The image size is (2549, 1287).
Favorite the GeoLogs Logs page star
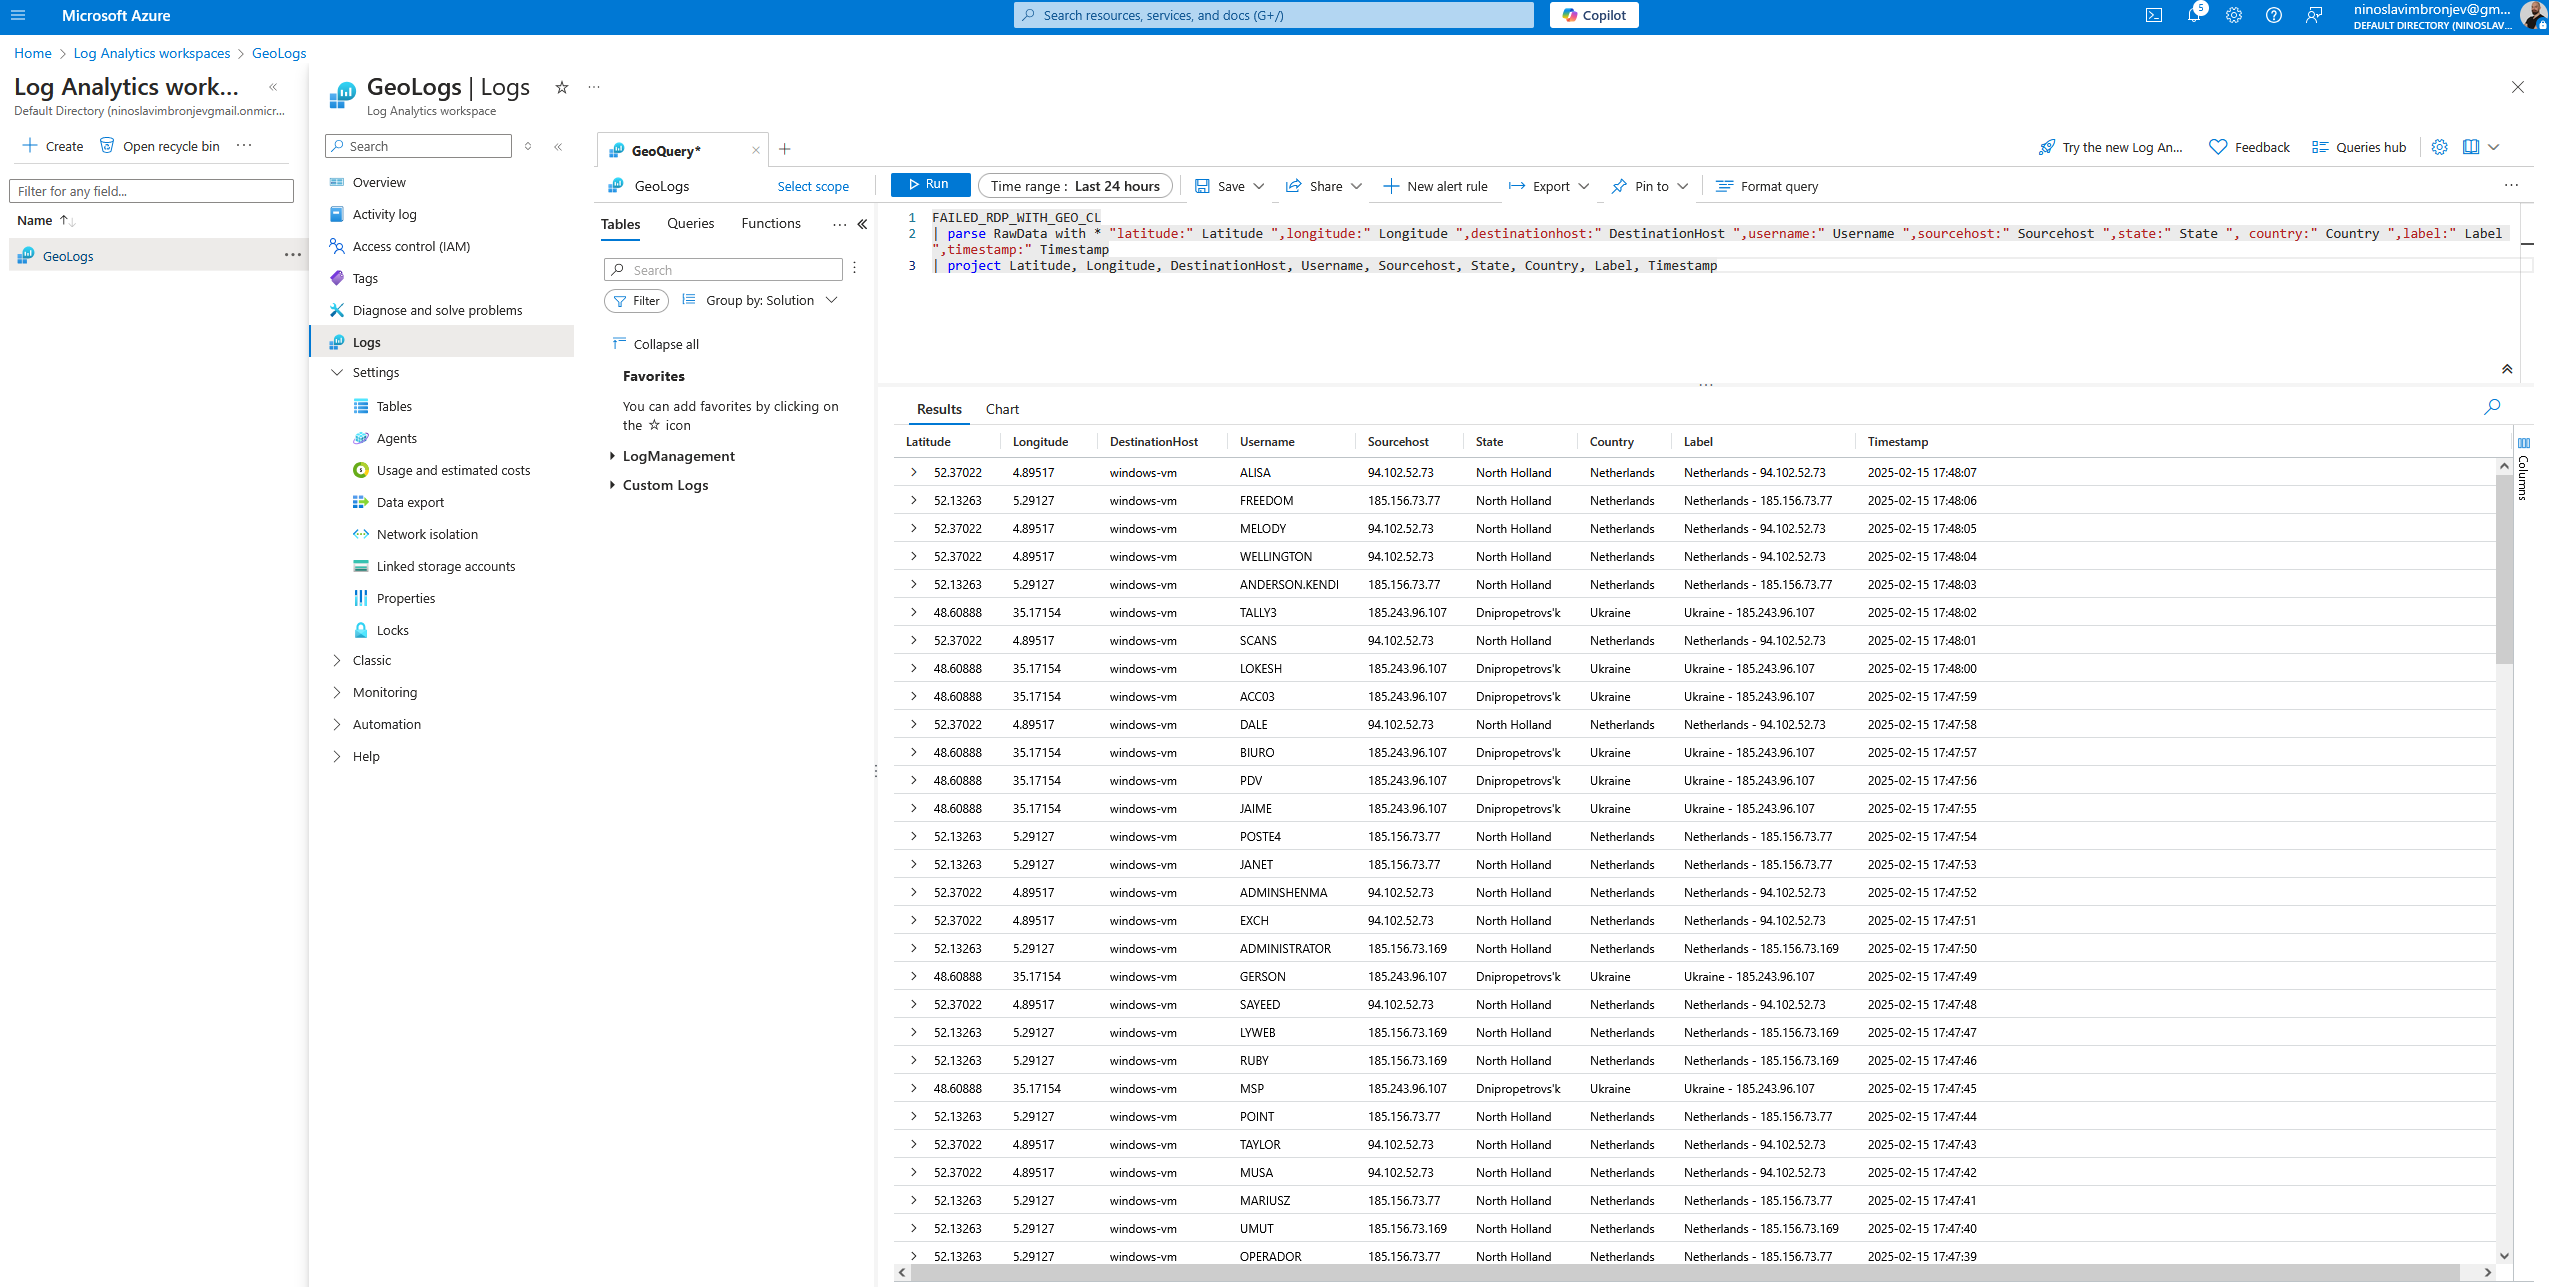tap(562, 87)
